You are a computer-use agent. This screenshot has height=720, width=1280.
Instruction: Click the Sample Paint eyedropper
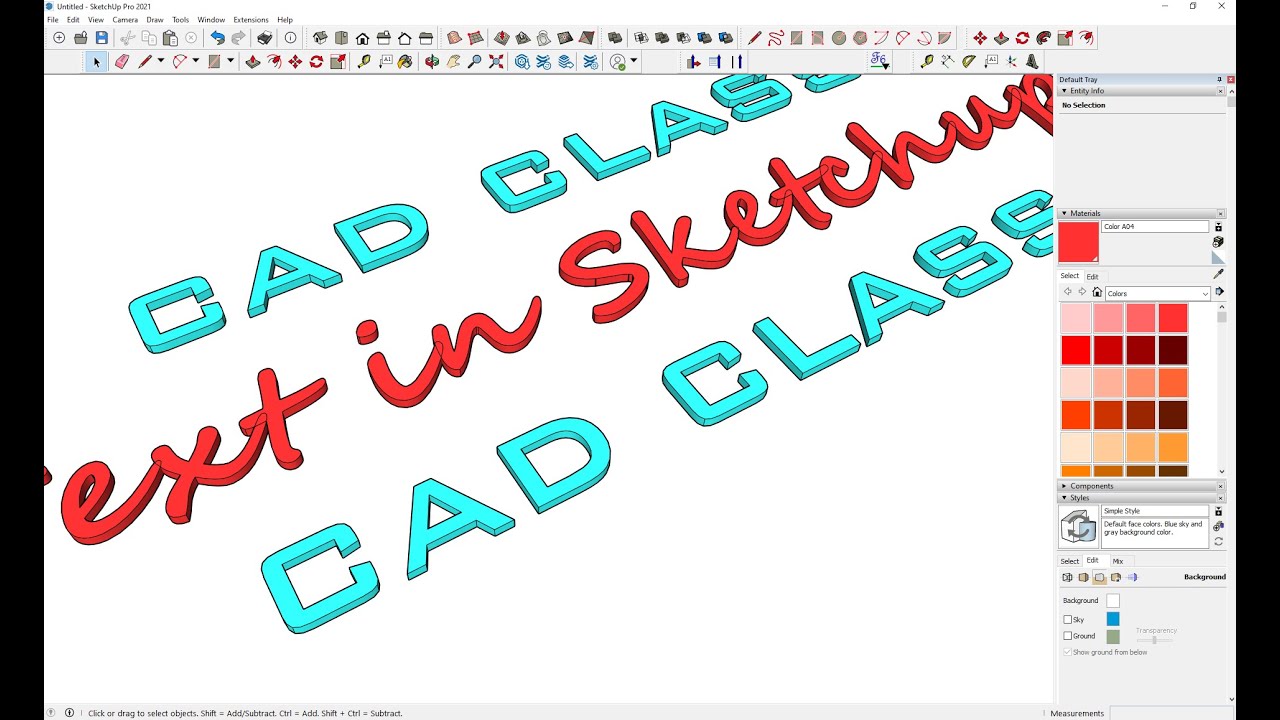coord(1218,273)
